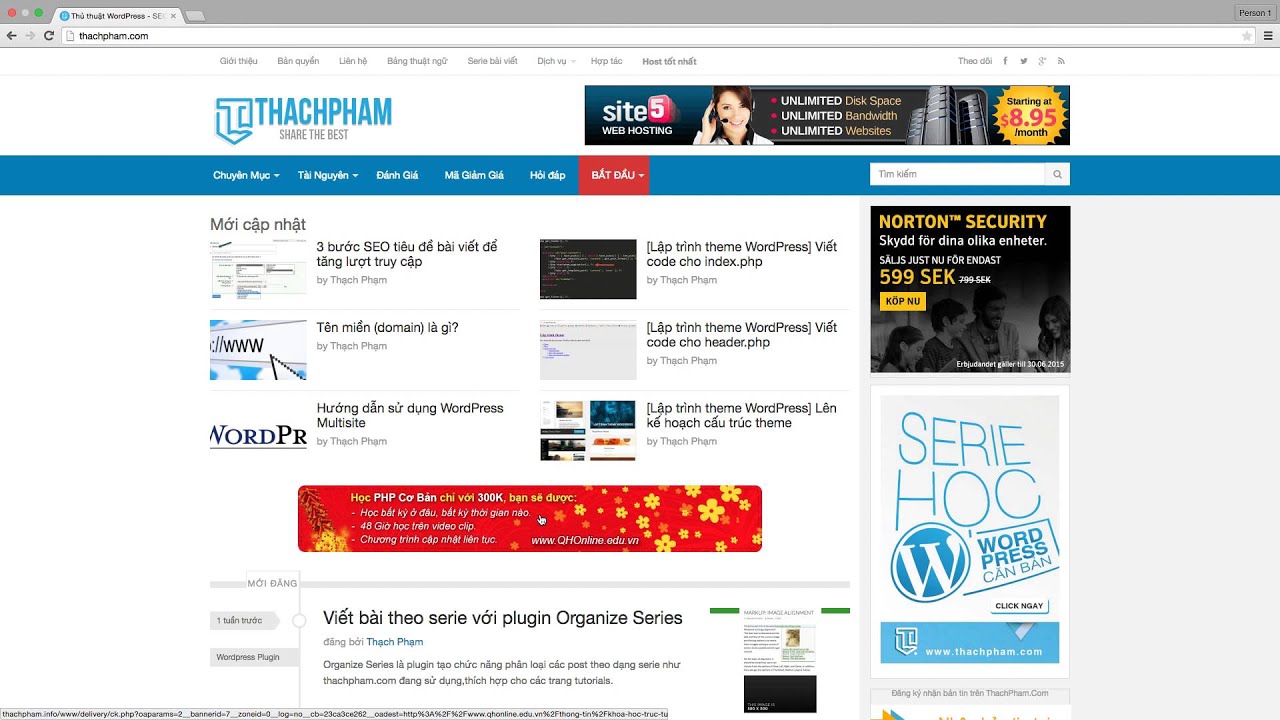Click the Mới đăng section tab
Screen dimensions: 1280x720
[x=272, y=583]
